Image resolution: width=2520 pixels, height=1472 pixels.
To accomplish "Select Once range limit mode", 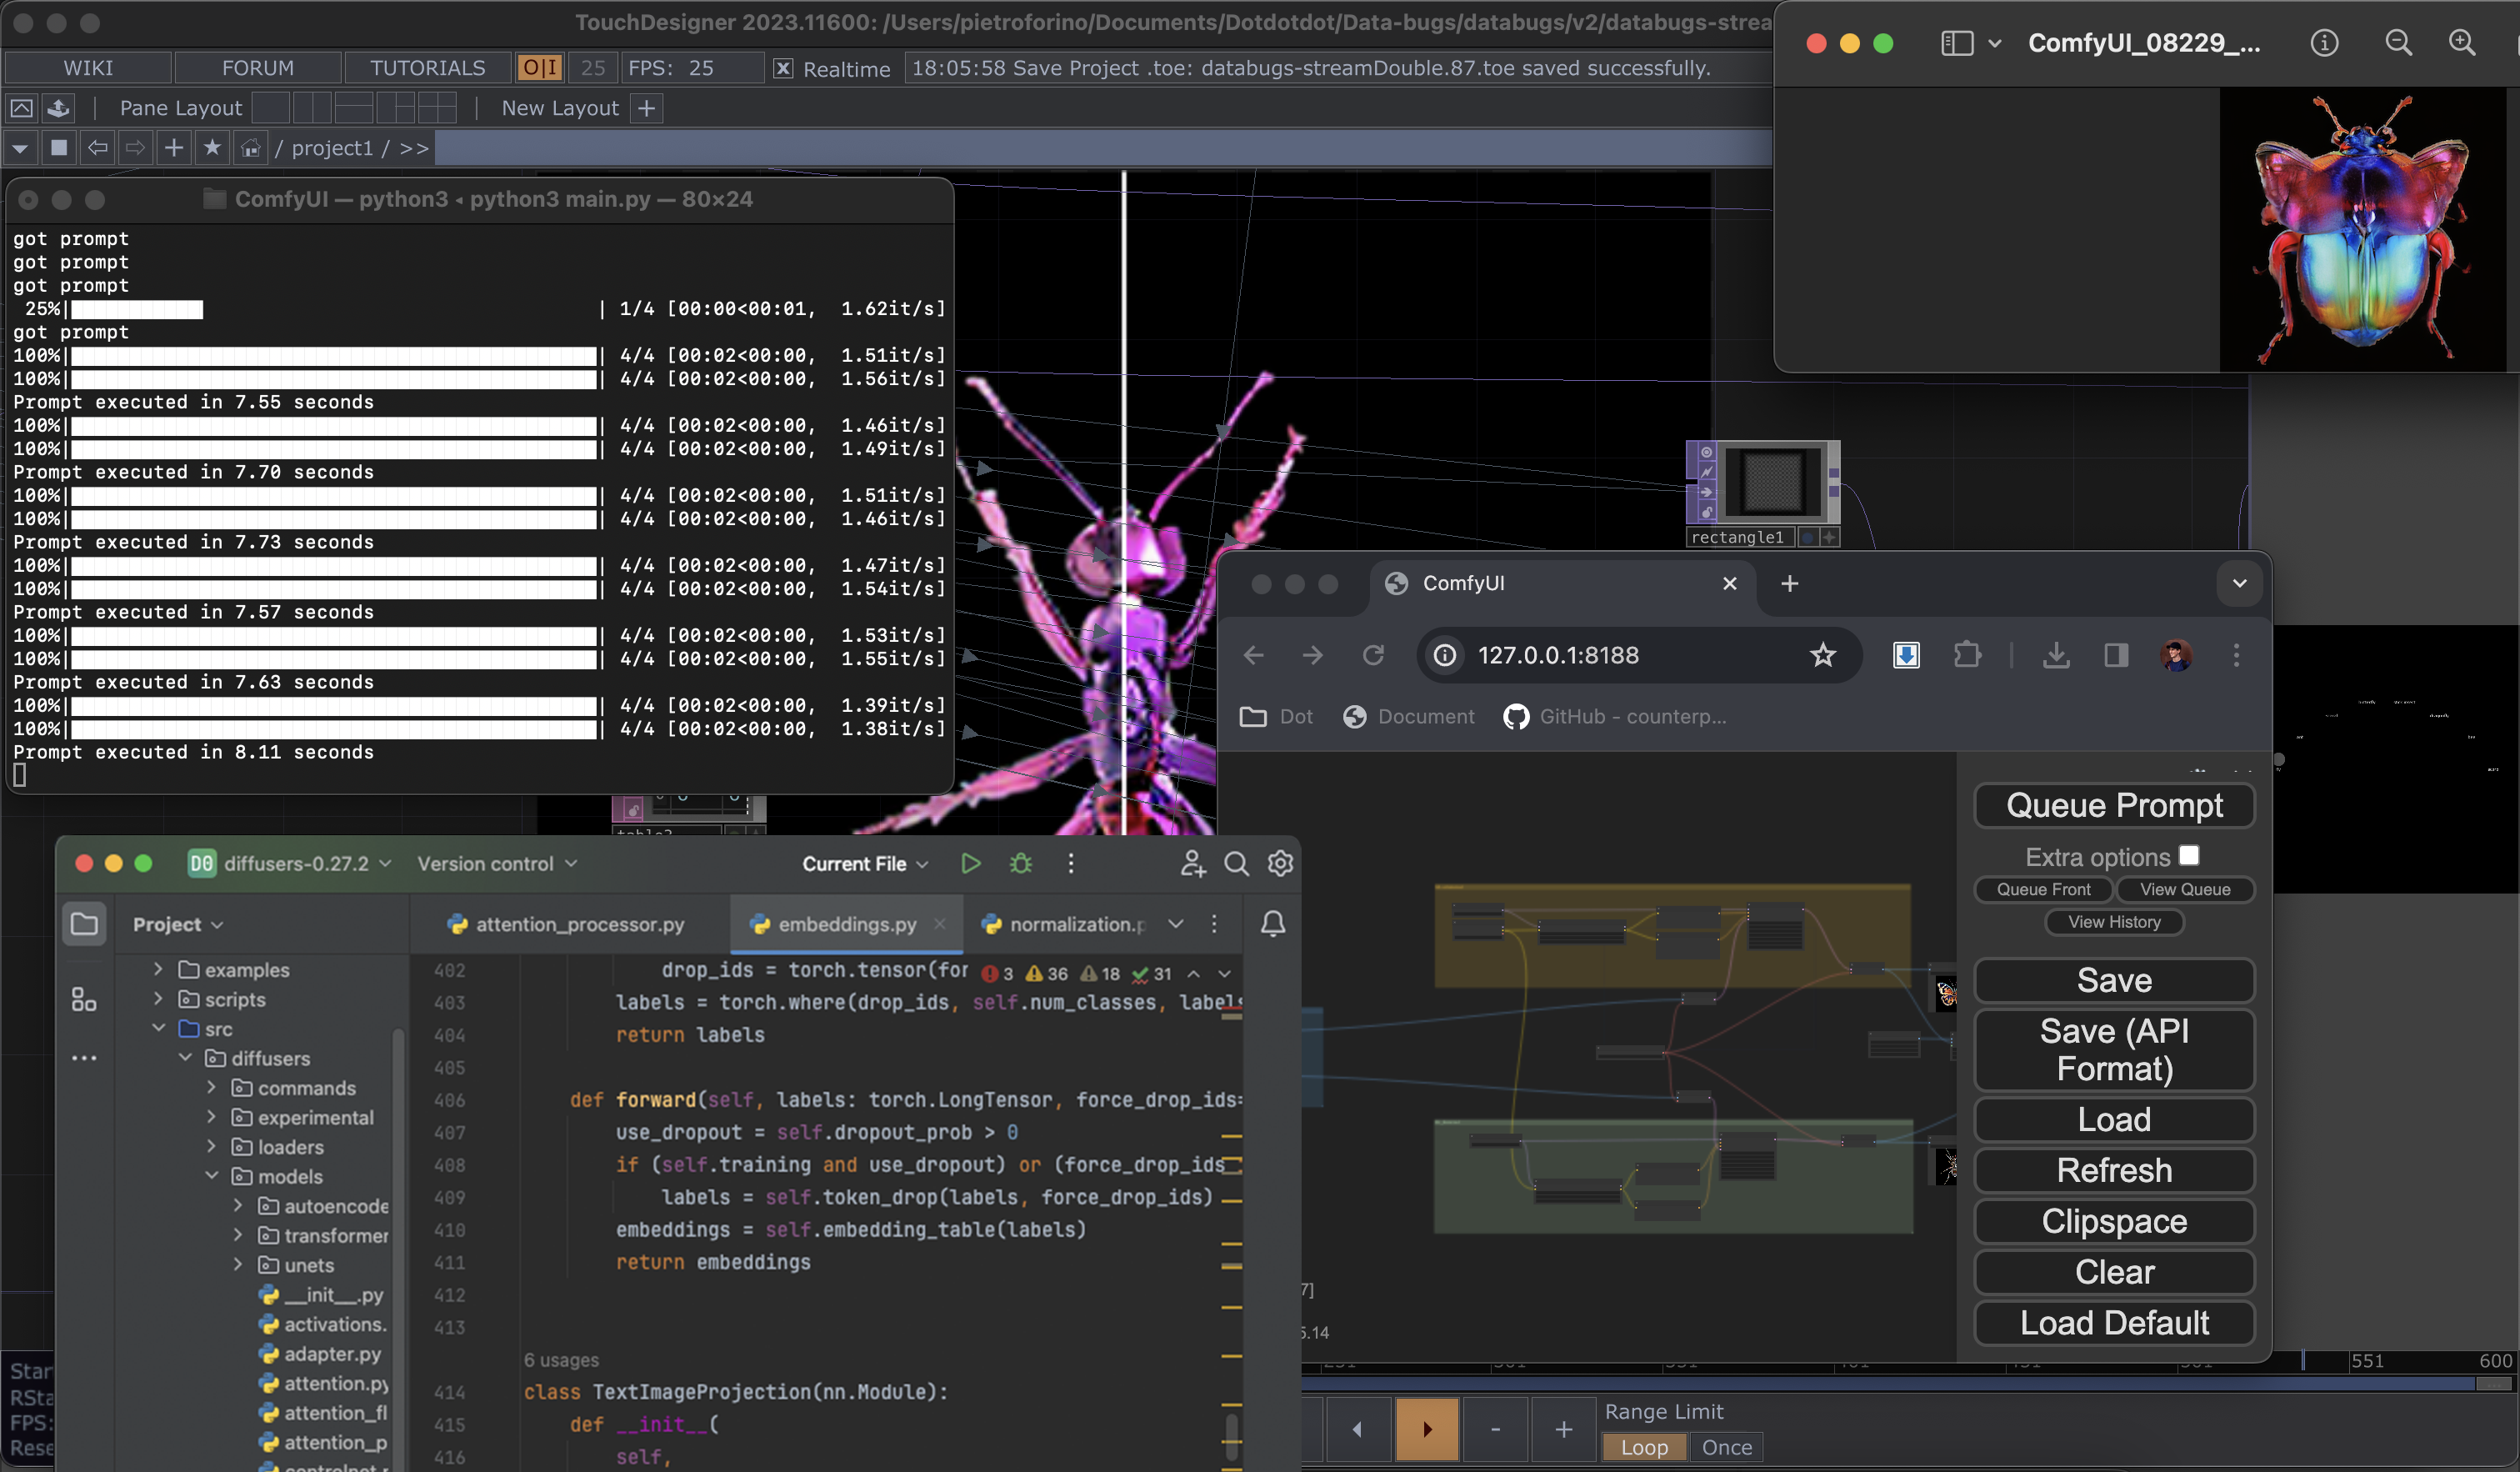I will [x=1726, y=1447].
